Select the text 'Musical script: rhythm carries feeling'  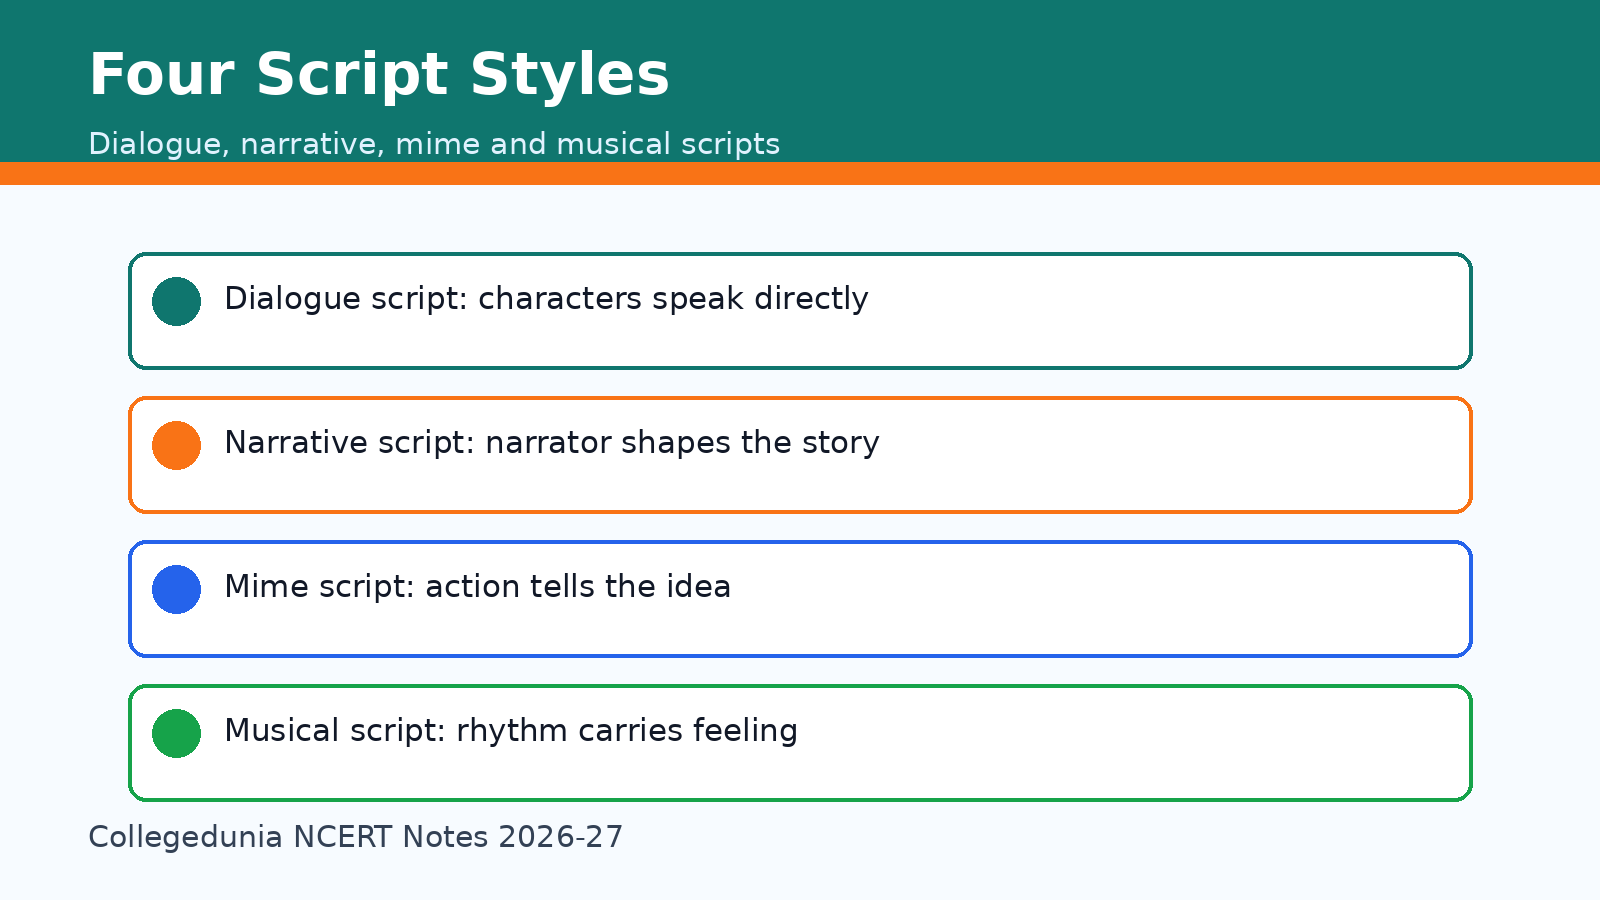click(x=511, y=731)
